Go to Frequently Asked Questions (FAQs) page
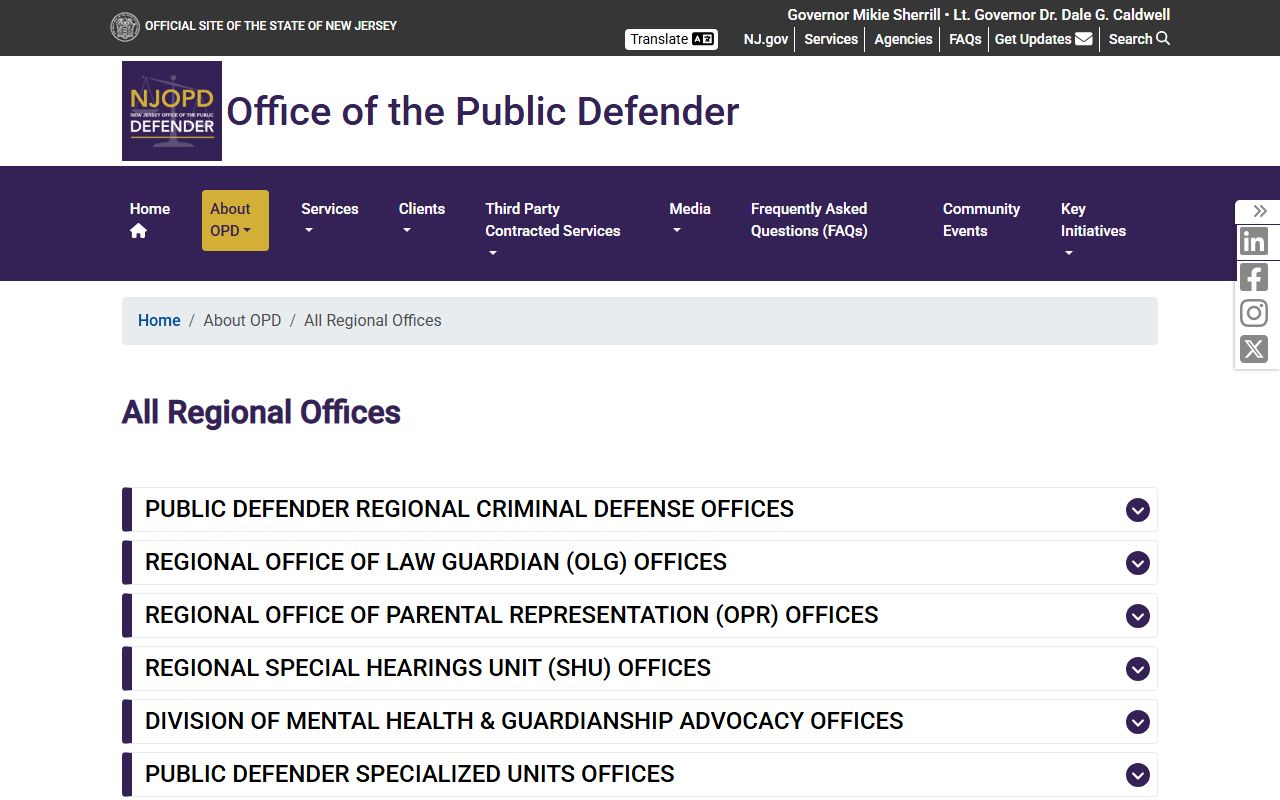 tap(809, 220)
